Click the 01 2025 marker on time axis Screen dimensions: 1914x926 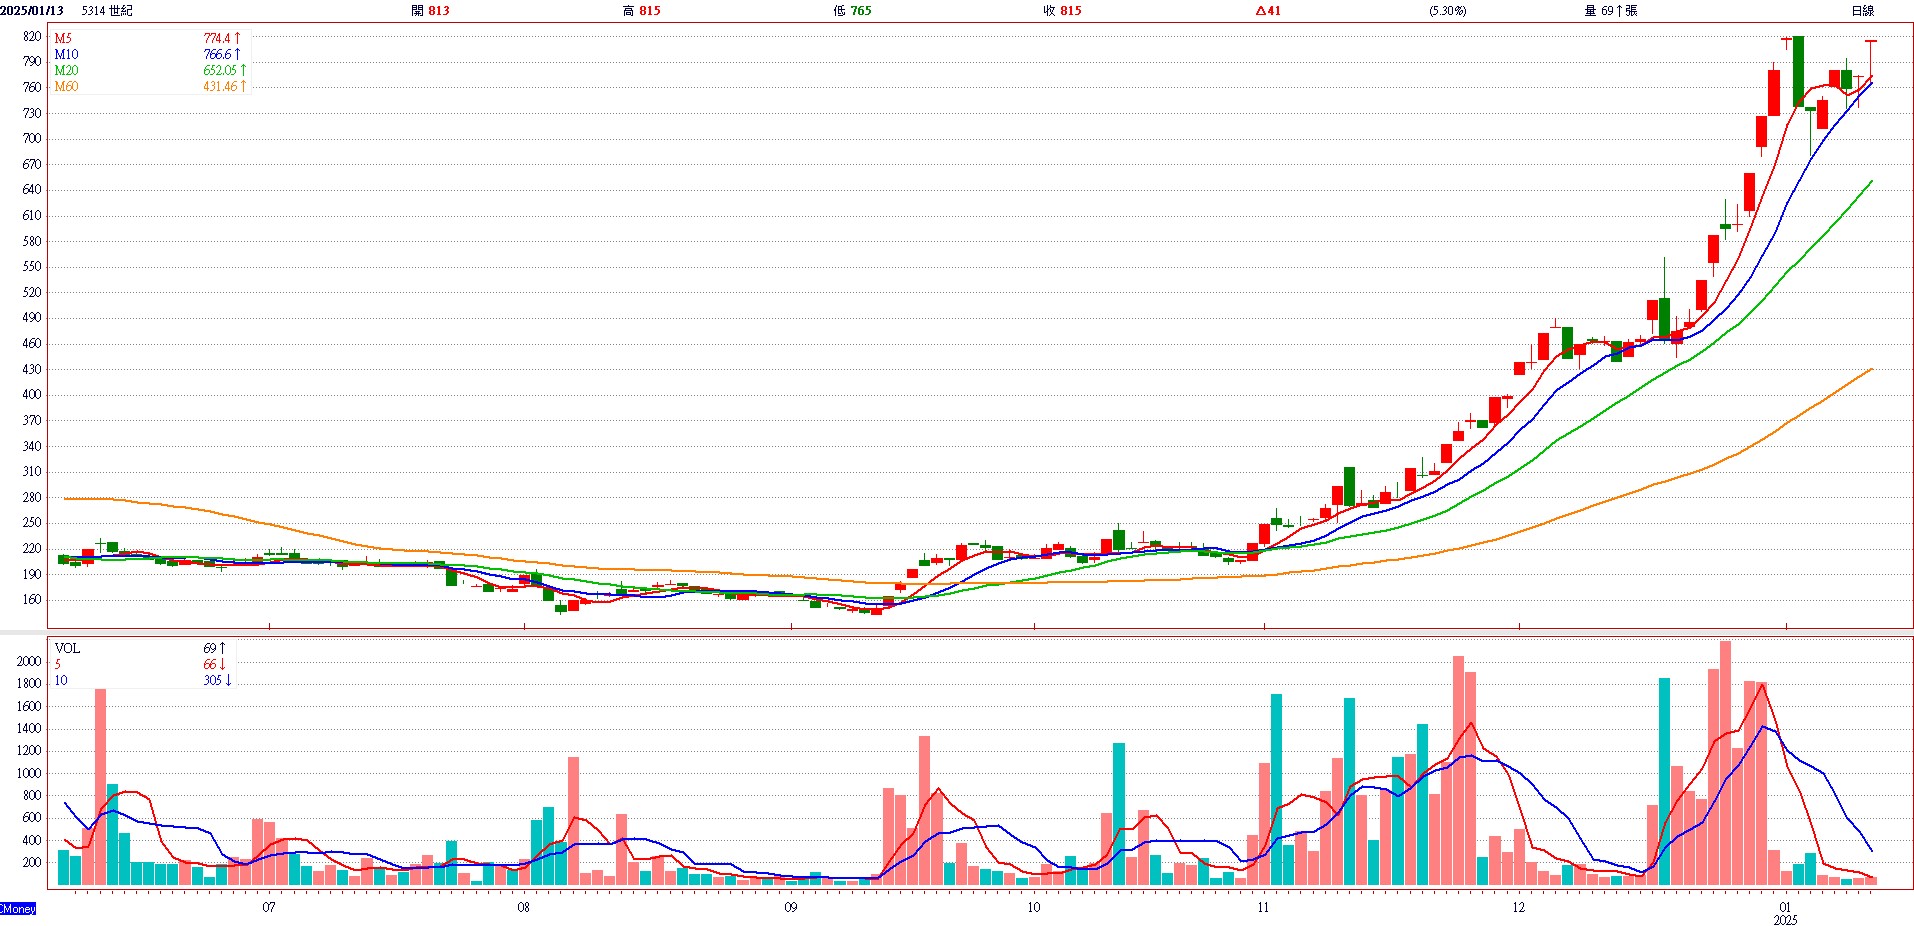pos(1785,913)
